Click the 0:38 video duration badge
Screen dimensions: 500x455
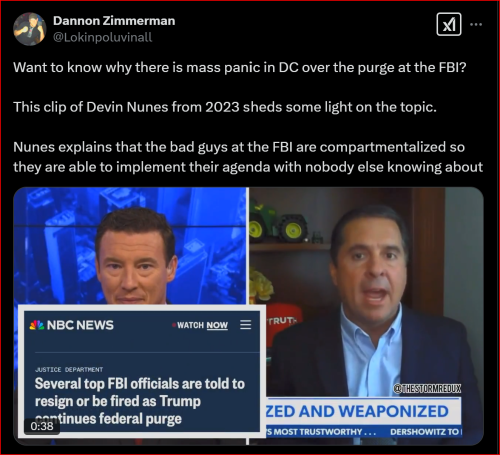[42, 426]
